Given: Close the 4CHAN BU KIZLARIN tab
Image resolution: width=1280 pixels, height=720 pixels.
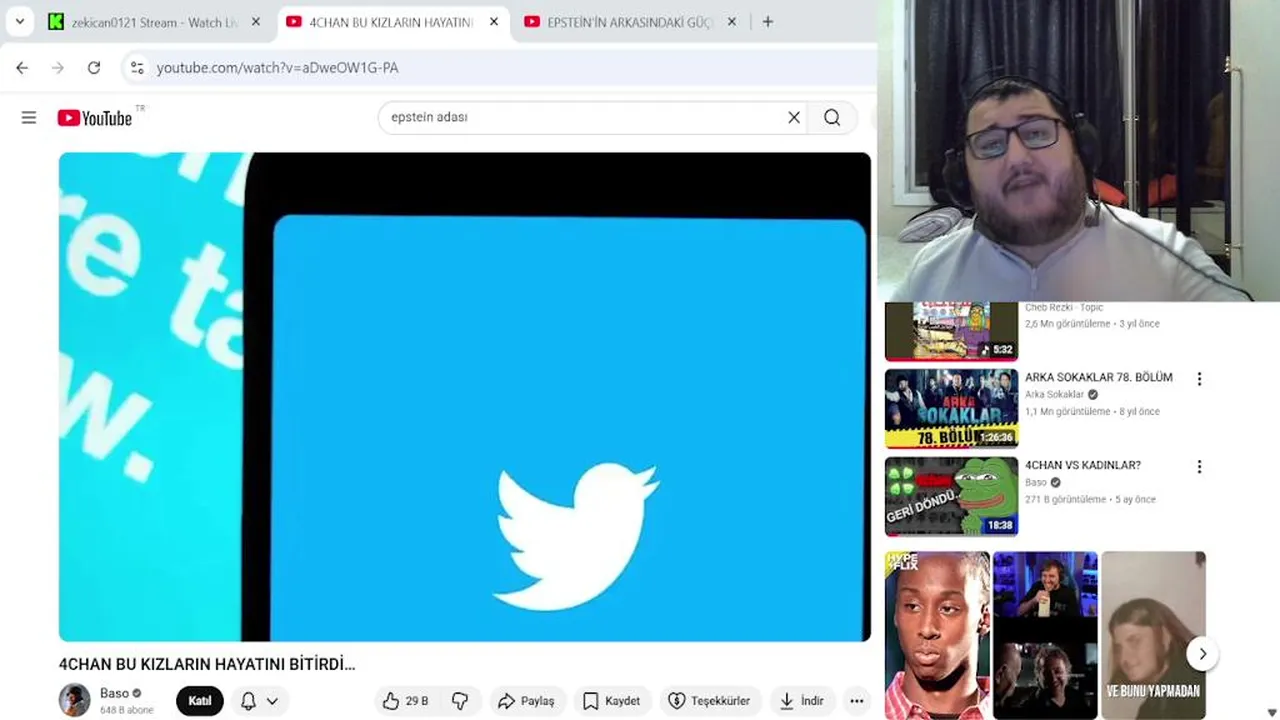Looking at the screenshot, I should tap(493, 22).
